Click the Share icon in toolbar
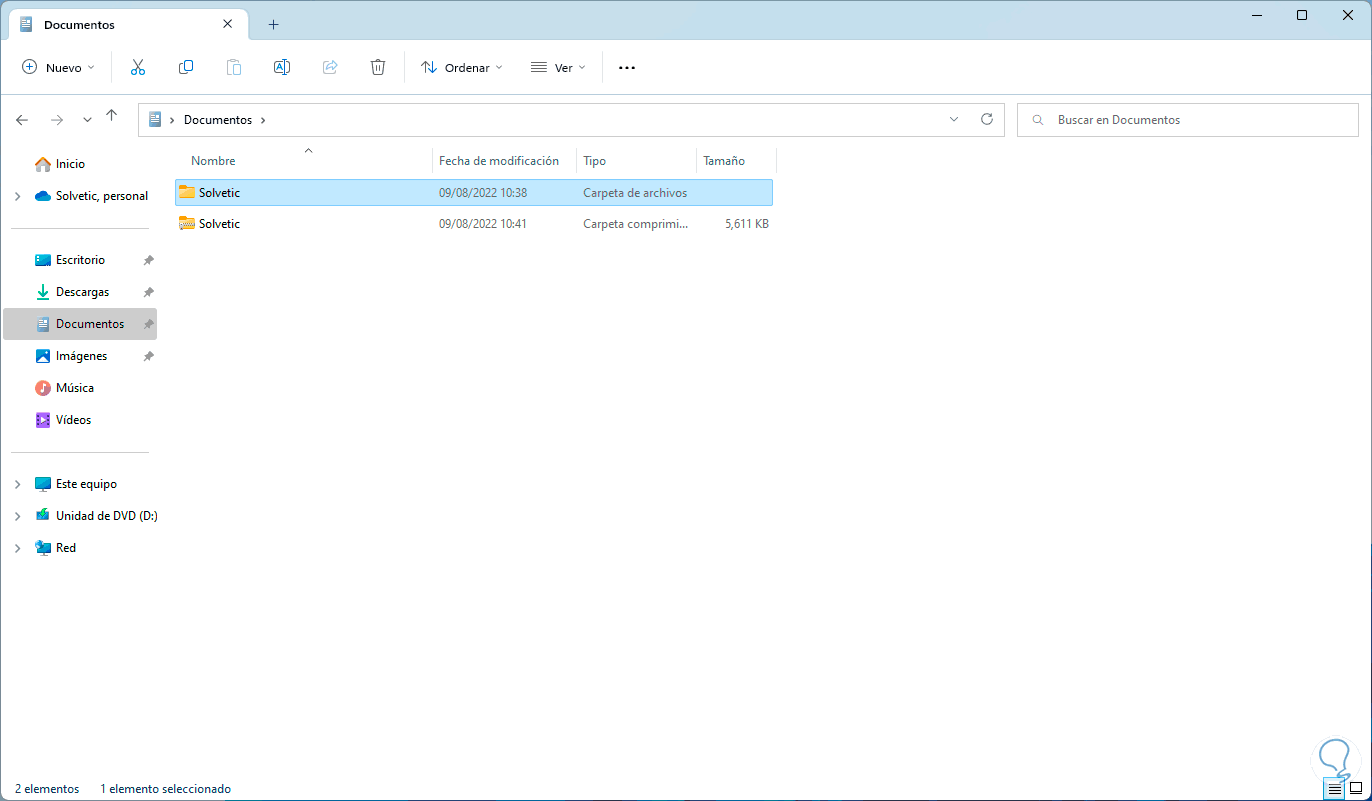 [330, 67]
